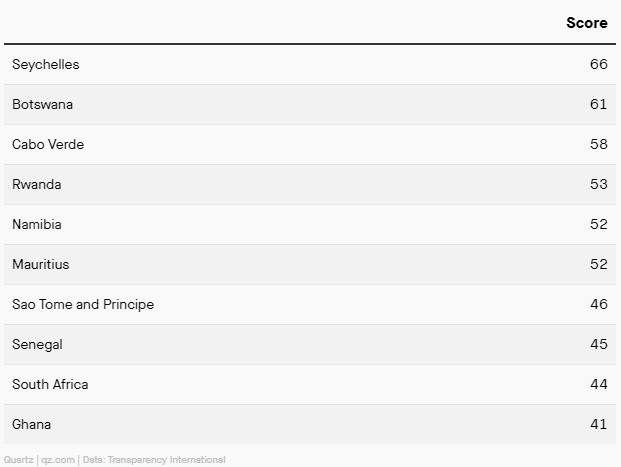The height and width of the screenshot is (467, 621).
Task: Select the Rwanda row label
Action: (36, 185)
